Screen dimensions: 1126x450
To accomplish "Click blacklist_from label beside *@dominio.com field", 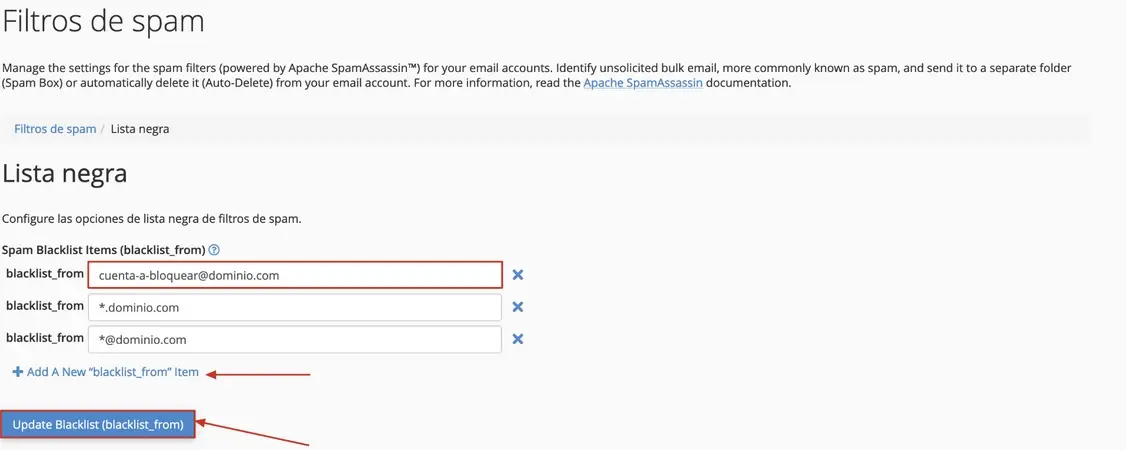I will tap(45, 338).
